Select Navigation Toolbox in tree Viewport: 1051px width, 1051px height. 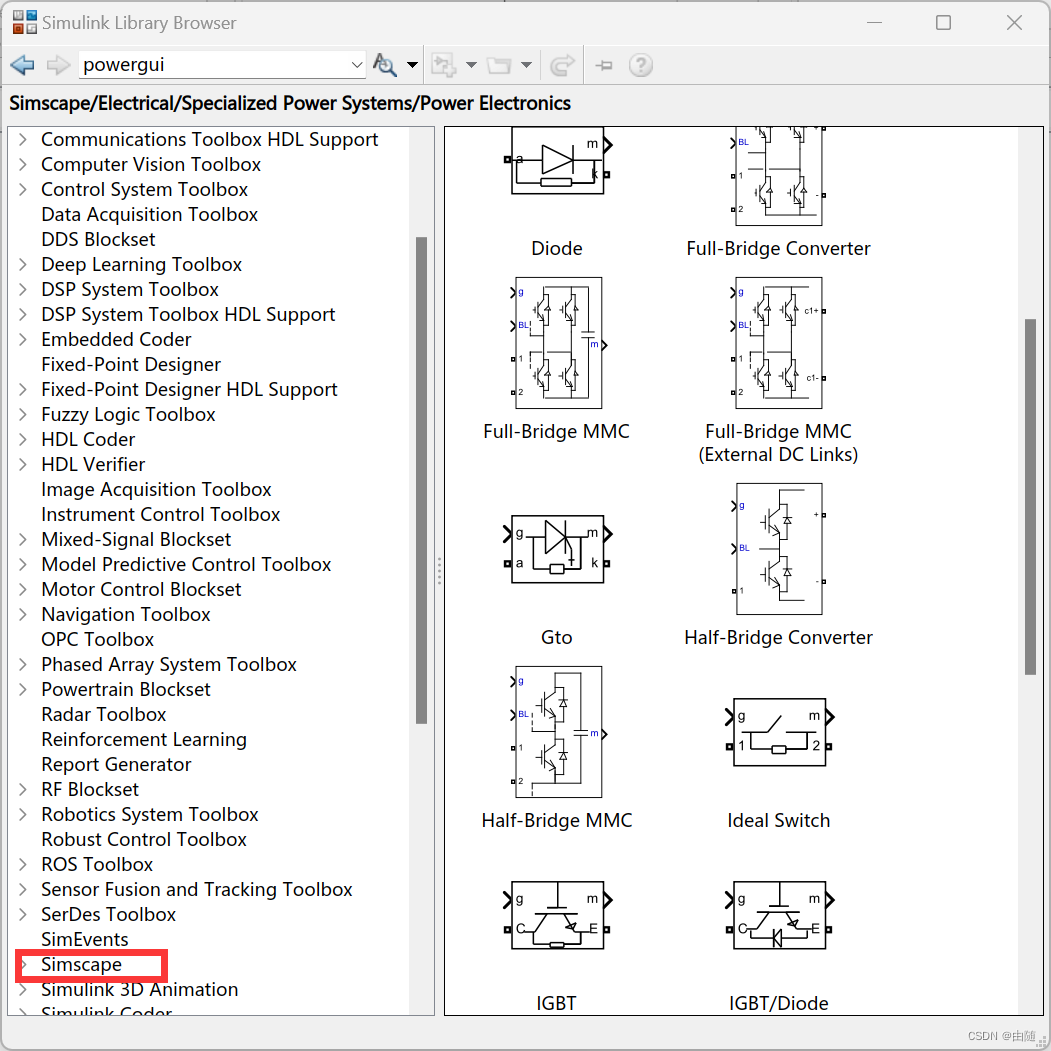click(125, 615)
